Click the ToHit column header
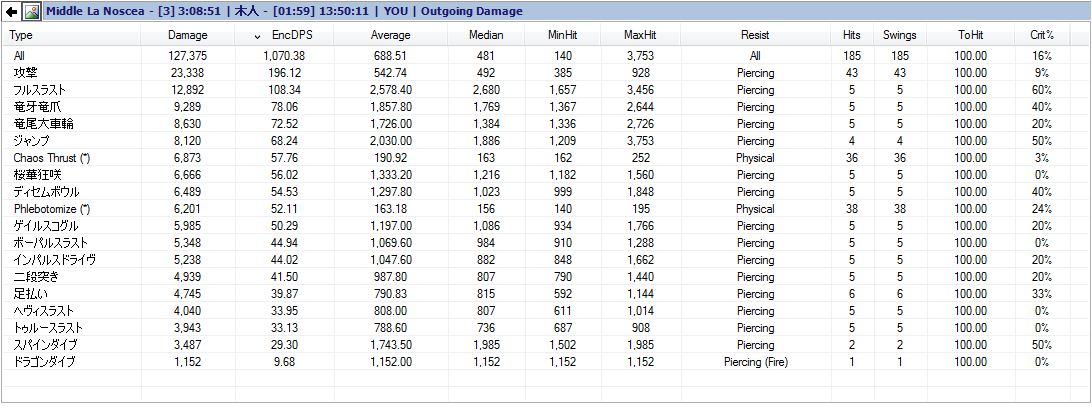This screenshot has height=408, width=1092. coord(971,36)
